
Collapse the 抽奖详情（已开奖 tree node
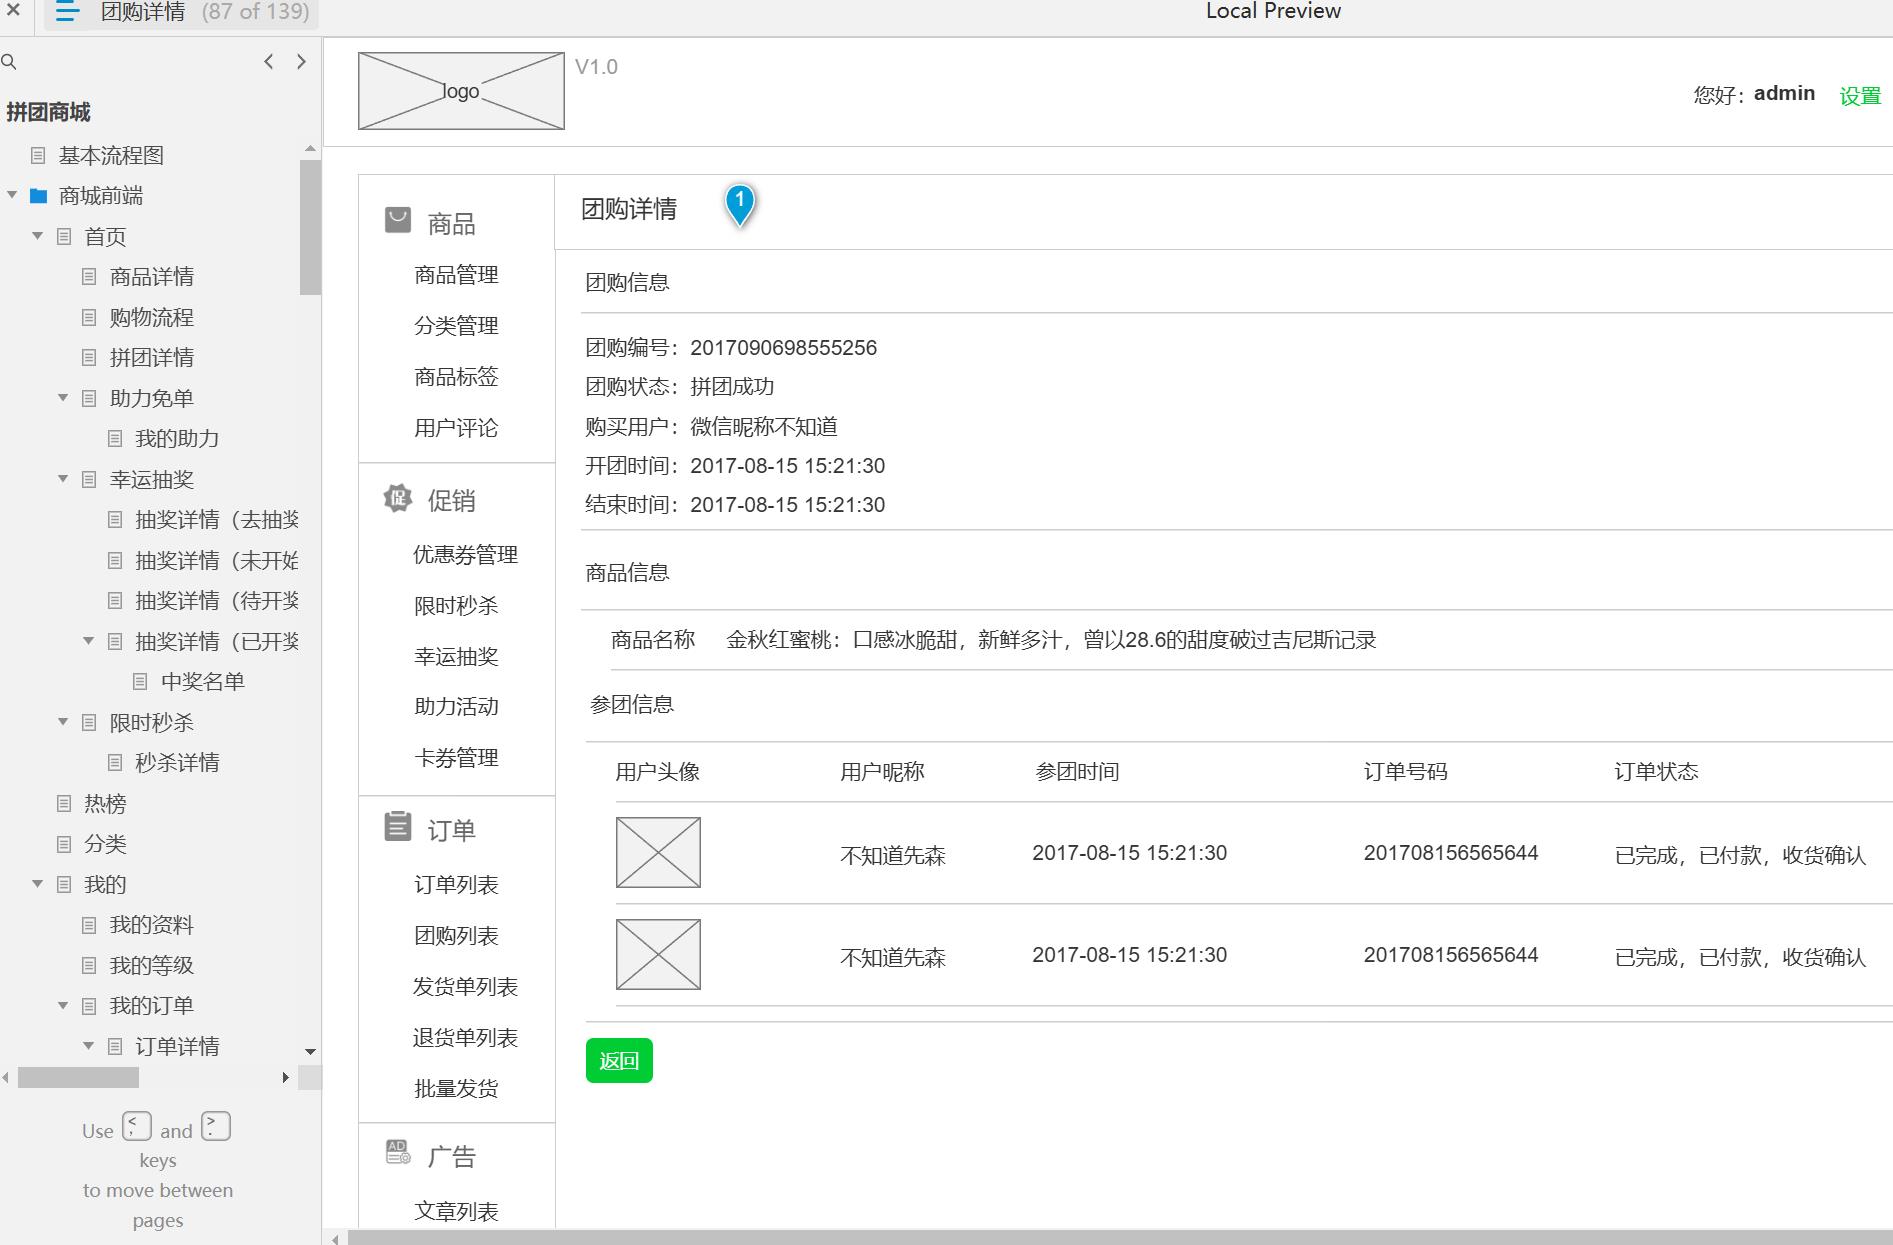pyautogui.click(x=88, y=641)
